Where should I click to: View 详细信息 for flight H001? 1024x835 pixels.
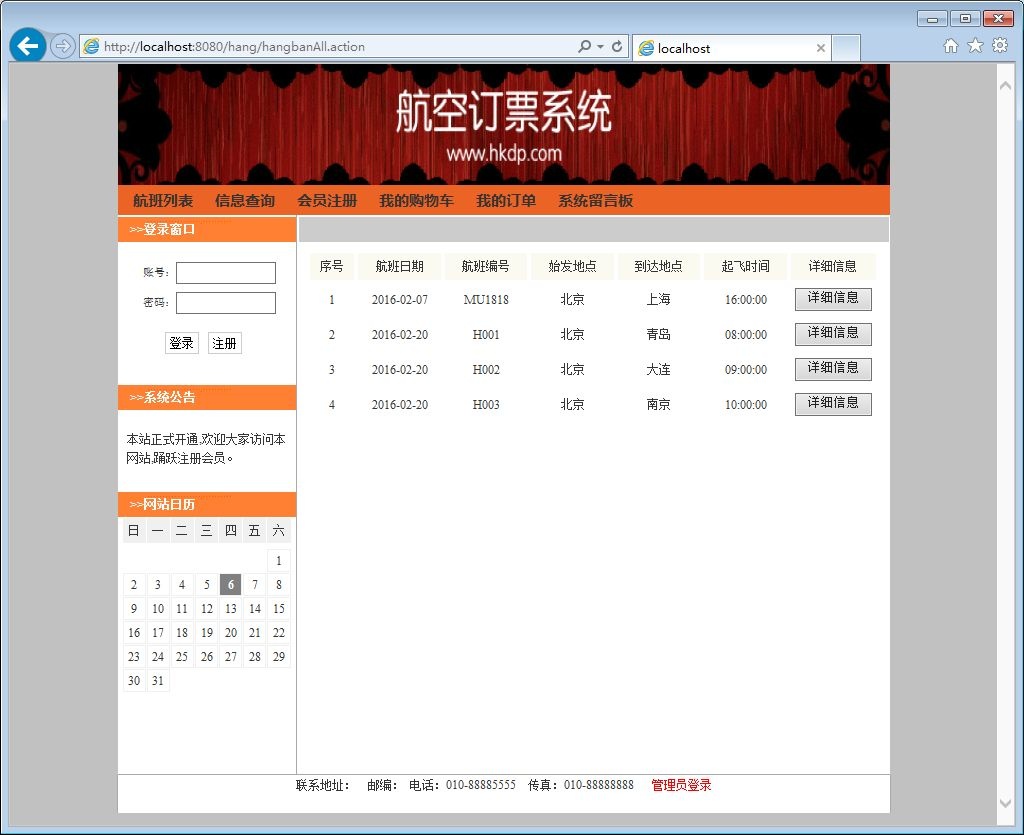pos(833,334)
